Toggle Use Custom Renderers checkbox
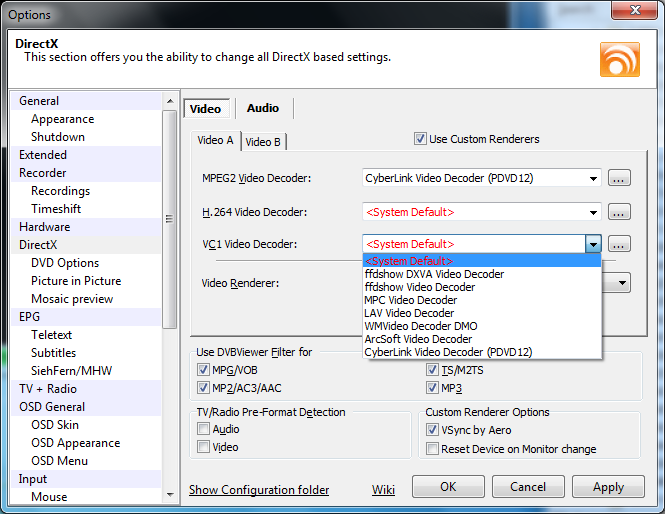This screenshot has width=665, height=514. 420,139
